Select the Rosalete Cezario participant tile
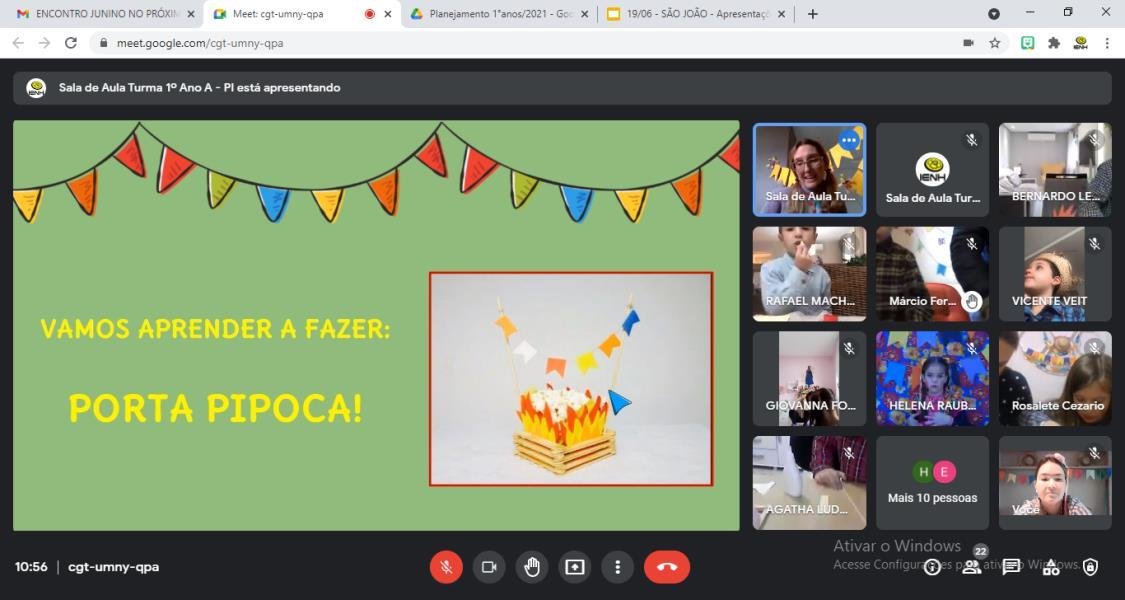Screen dimensions: 1125x600 1055,378
